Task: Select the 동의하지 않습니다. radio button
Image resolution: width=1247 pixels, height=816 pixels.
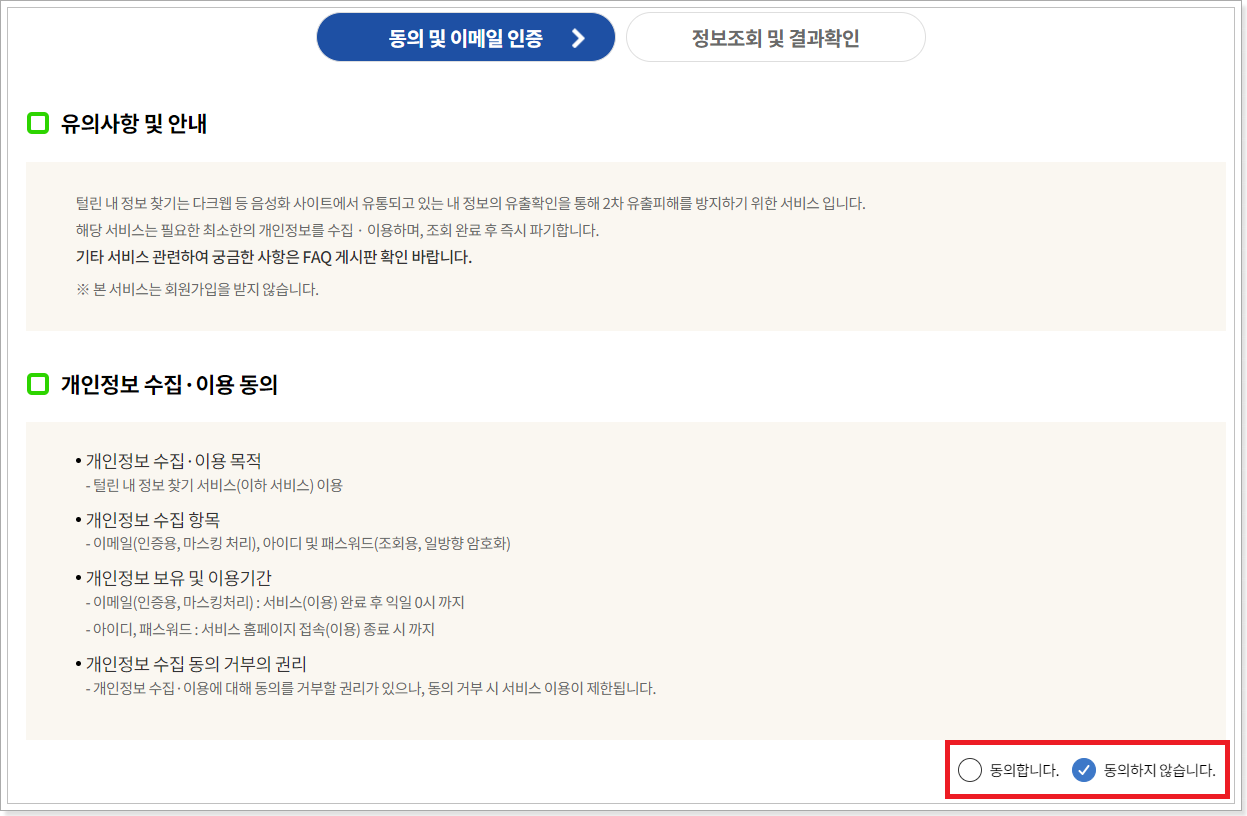Action: click(1084, 770)
